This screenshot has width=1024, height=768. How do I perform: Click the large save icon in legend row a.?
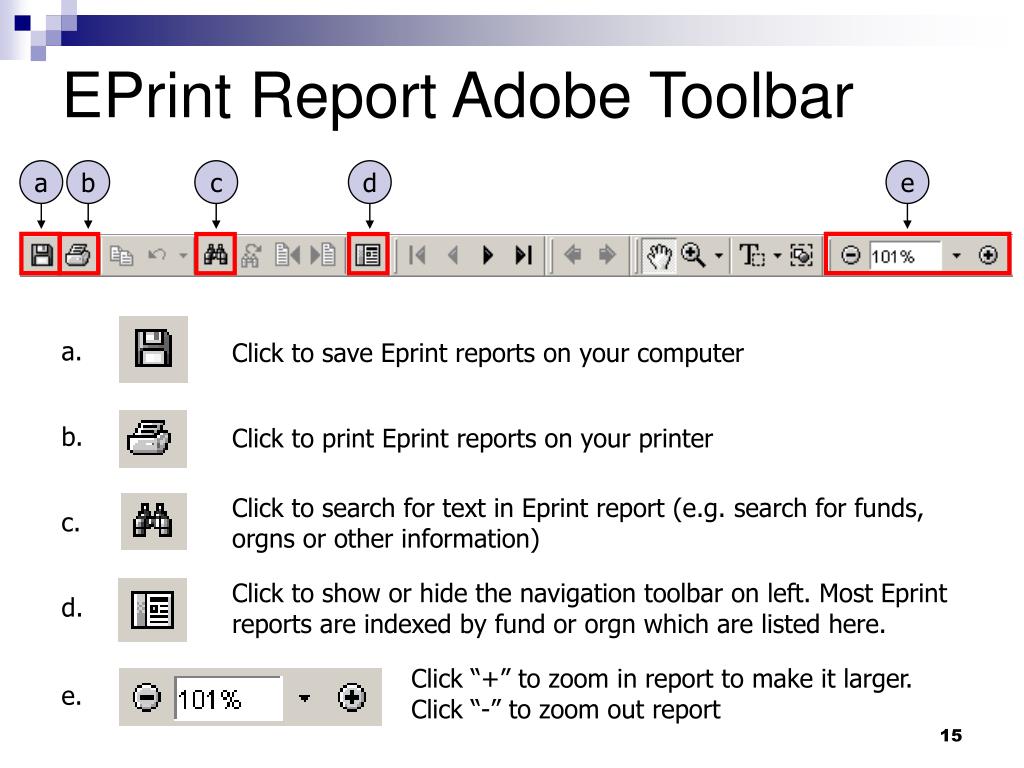pyautogui.click(x=153, y=349)
